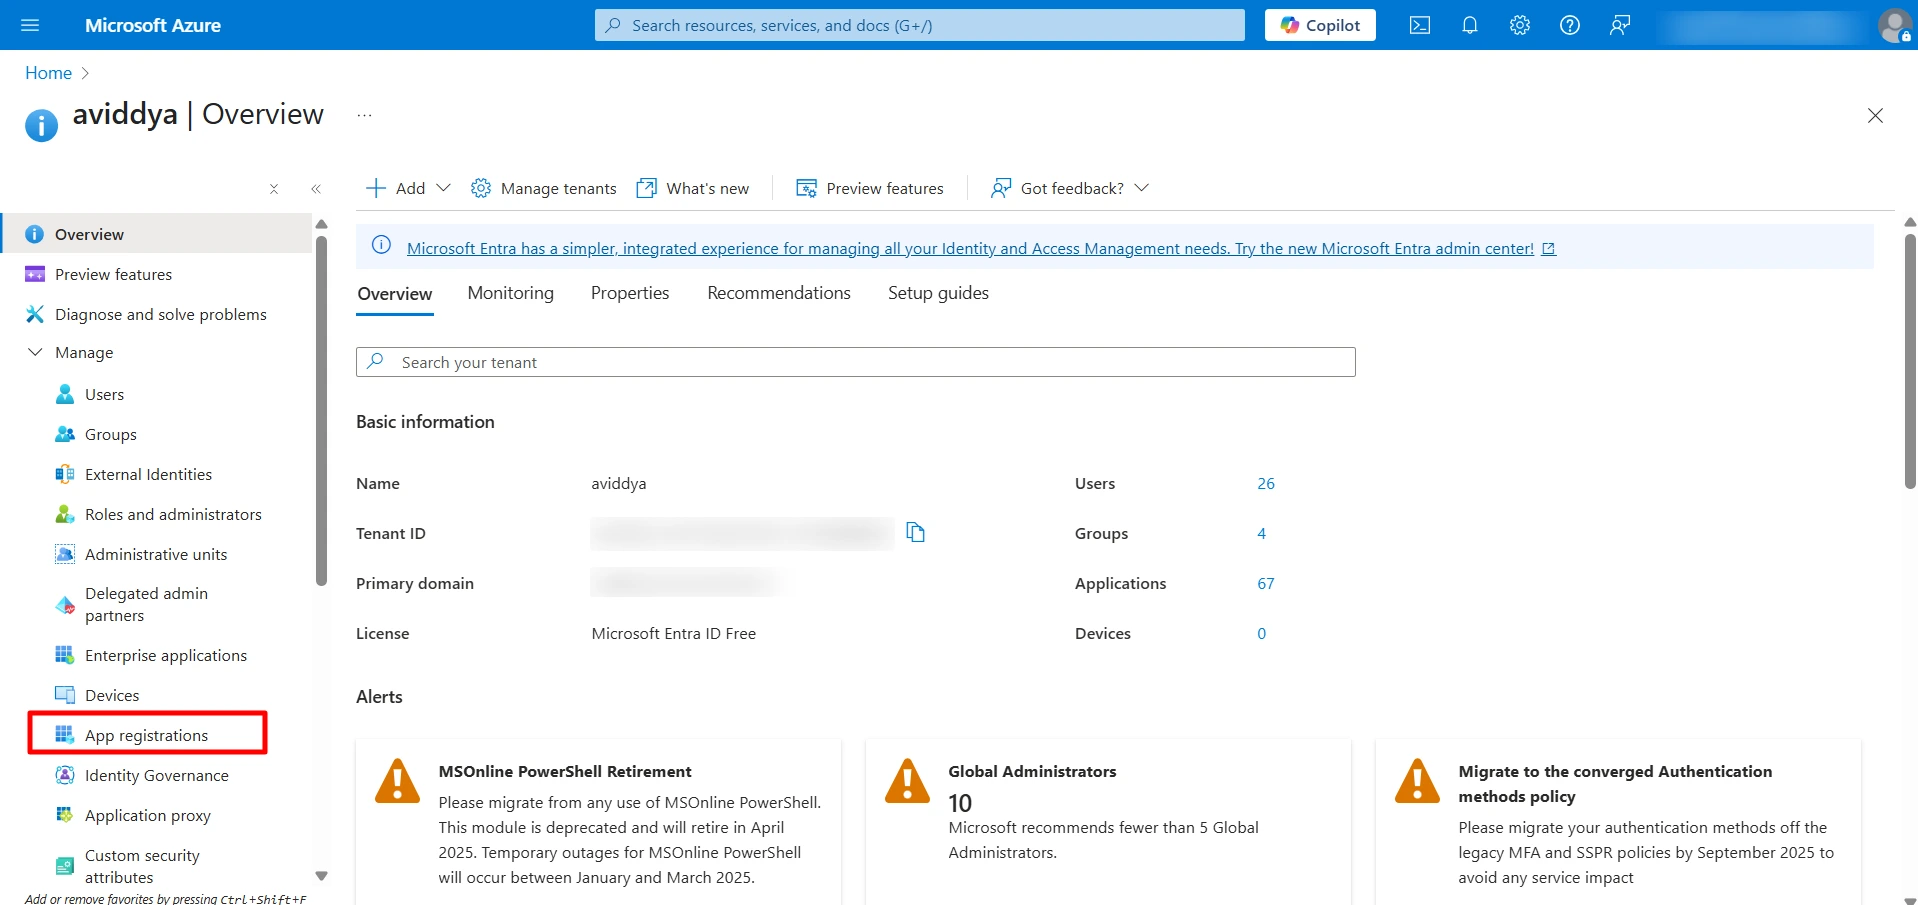Open the notifications bell
The height and width of the screenshot is (905, 1918).
1470,25
